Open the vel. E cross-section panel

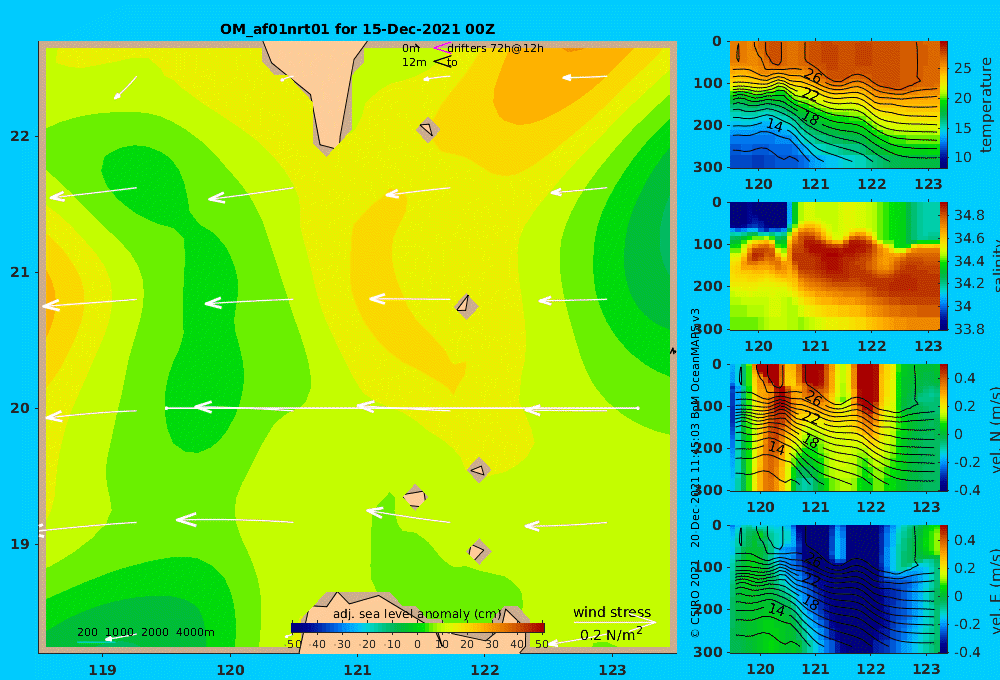click(x=834, y=589)
